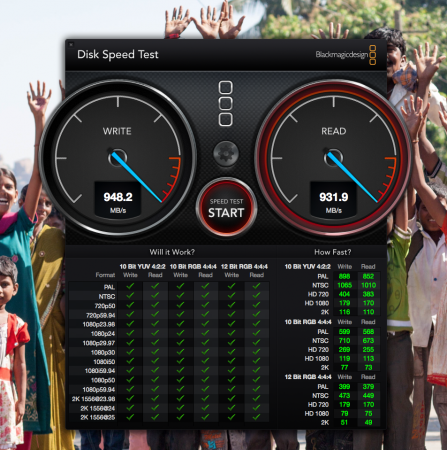Click 1080p50 row 12 Bit RGB Write checkmark

tap(231, 379)
